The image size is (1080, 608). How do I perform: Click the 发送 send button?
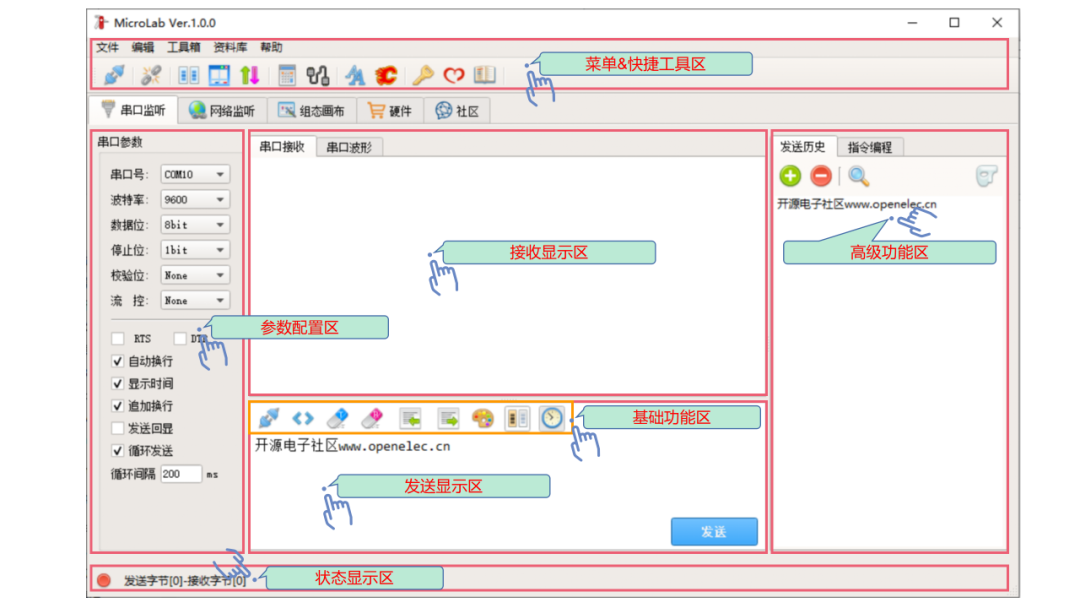tap(713, 531)
